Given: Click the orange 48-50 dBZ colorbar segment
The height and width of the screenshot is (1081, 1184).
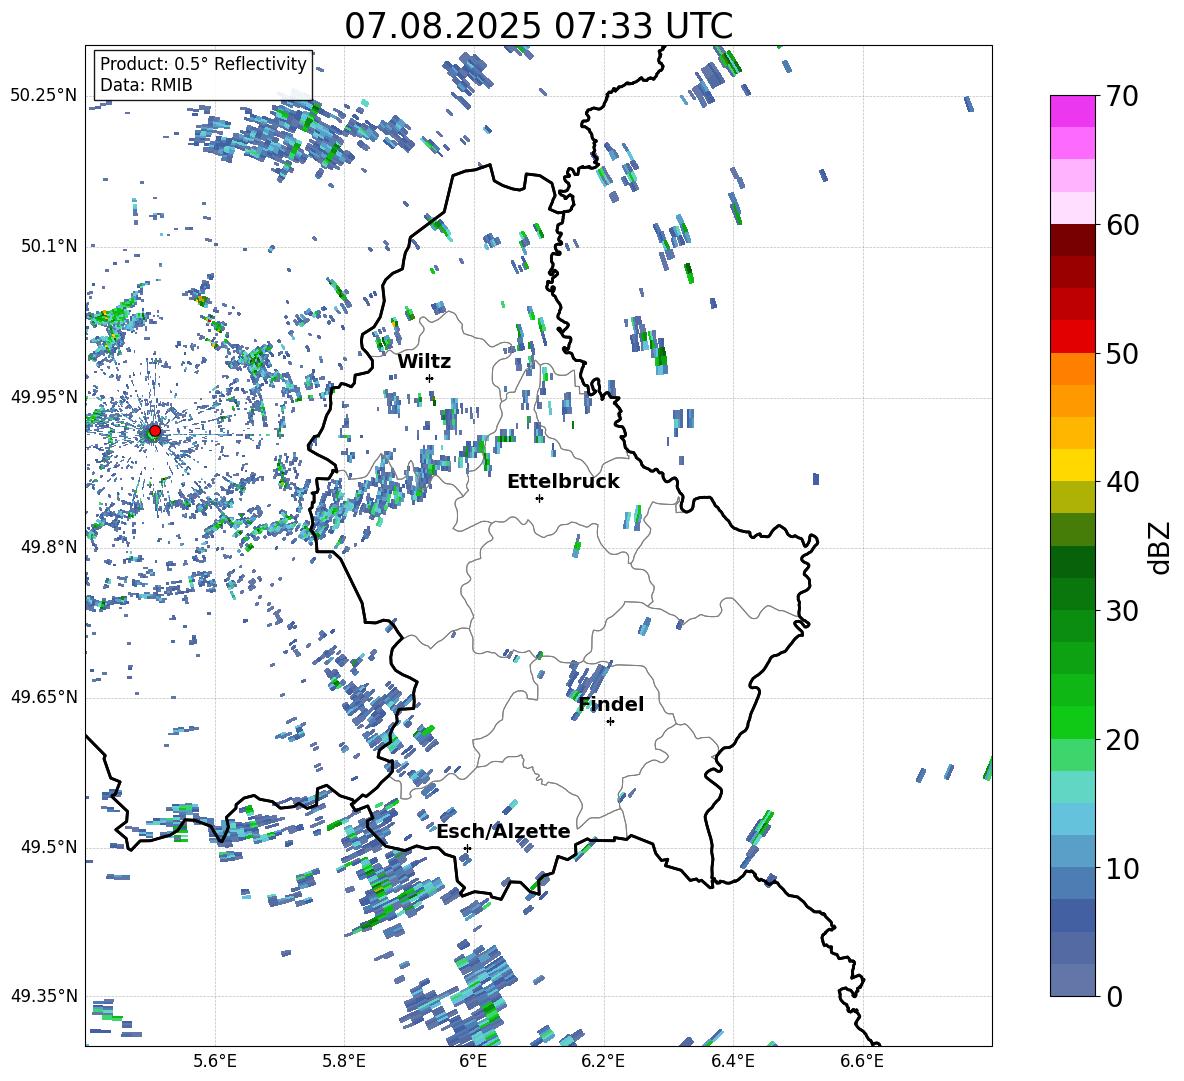Looking at the screenshot, I should pyautogui.click(x=1073, y=368).
